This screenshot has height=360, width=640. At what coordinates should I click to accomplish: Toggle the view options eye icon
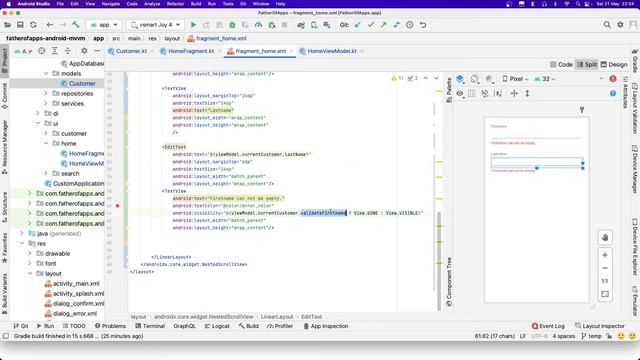[460, 93]
